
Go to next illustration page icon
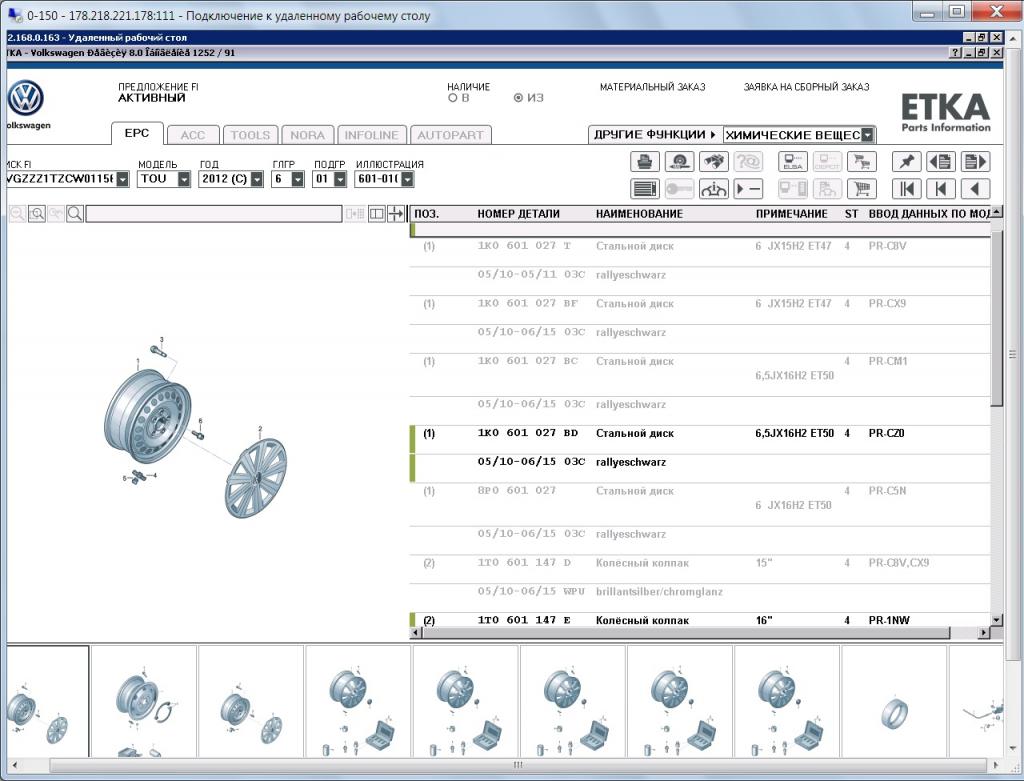(x=976, y=161)
